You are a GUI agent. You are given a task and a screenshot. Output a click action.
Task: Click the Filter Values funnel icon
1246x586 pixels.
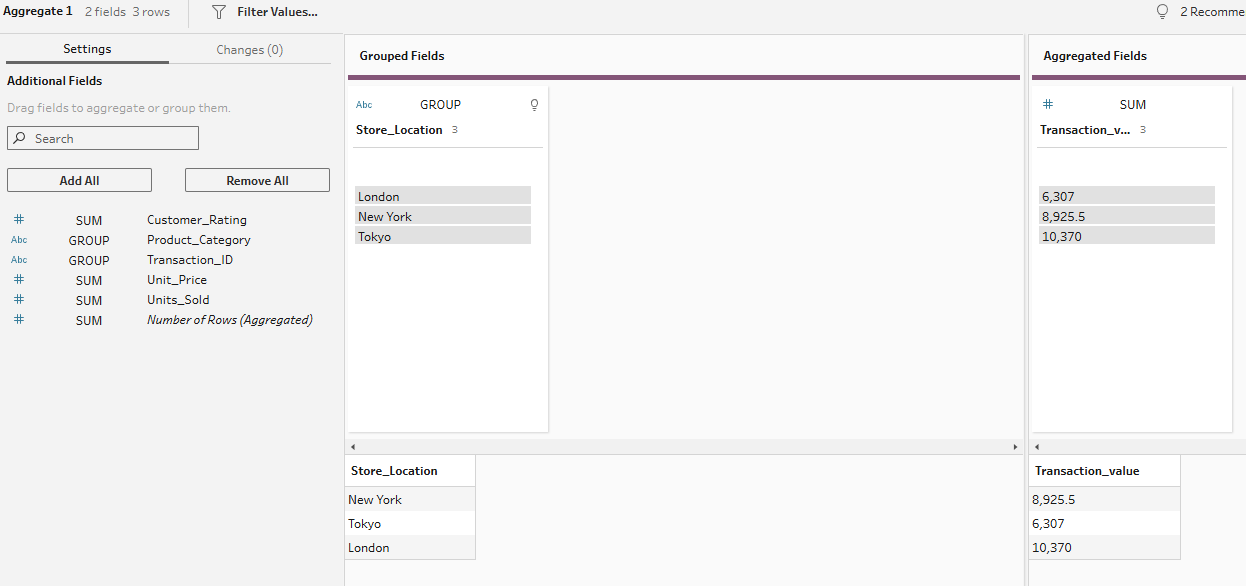pyautogui.click(x=219, y=12)
